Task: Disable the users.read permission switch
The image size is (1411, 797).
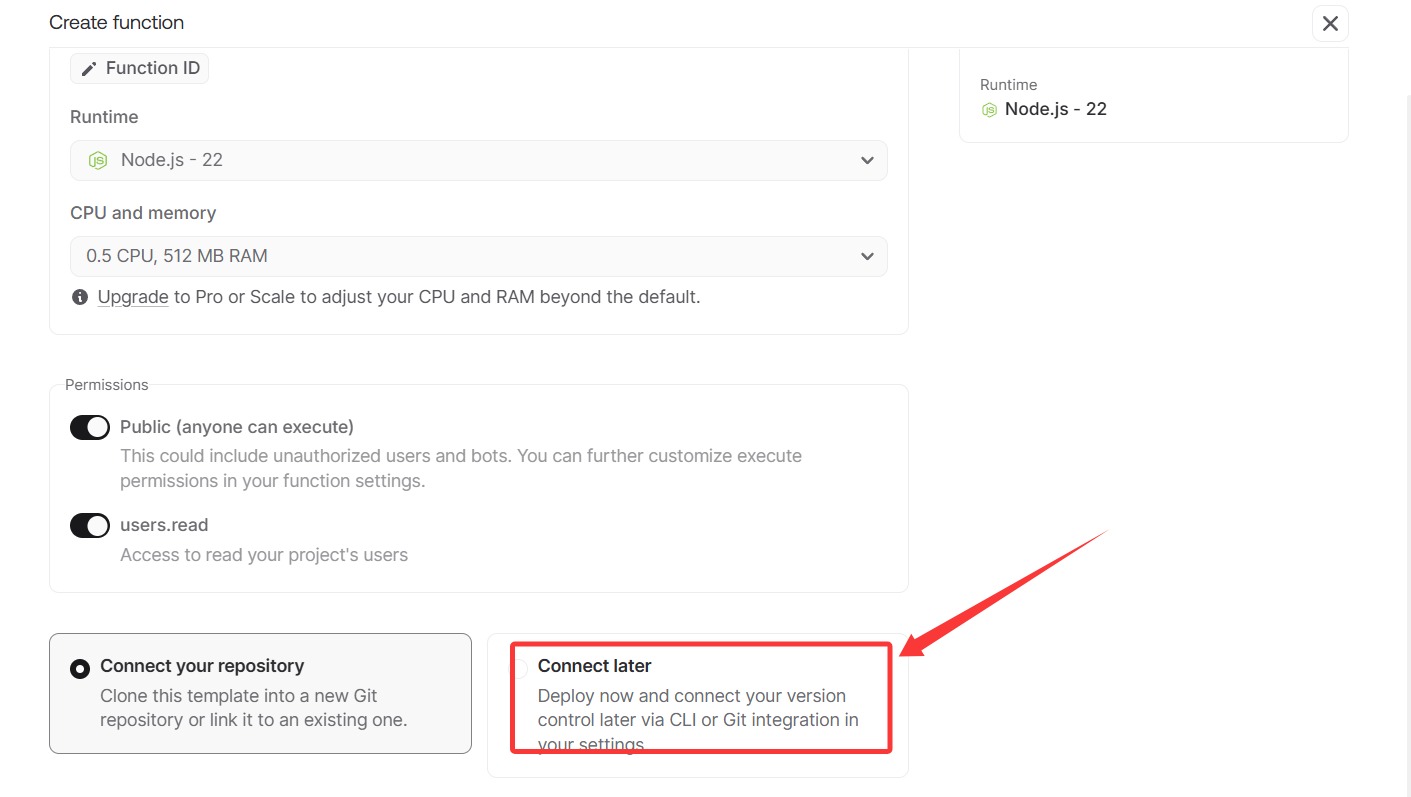Action: tap(89, 526)
